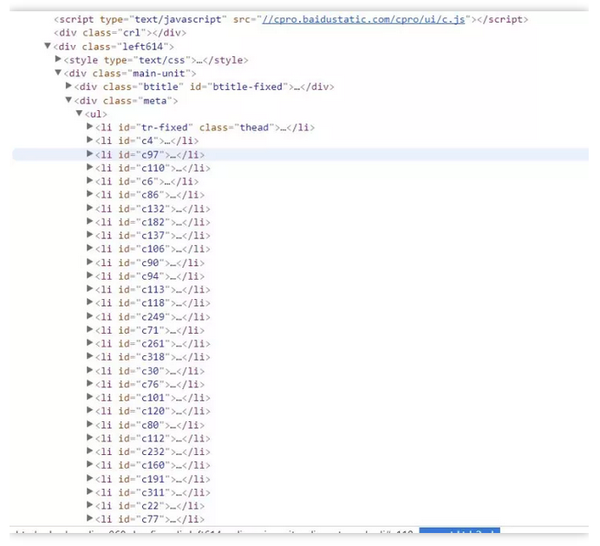The image size is (600, 546).
Task: Select the div class crl line
Action: [120, 33]
